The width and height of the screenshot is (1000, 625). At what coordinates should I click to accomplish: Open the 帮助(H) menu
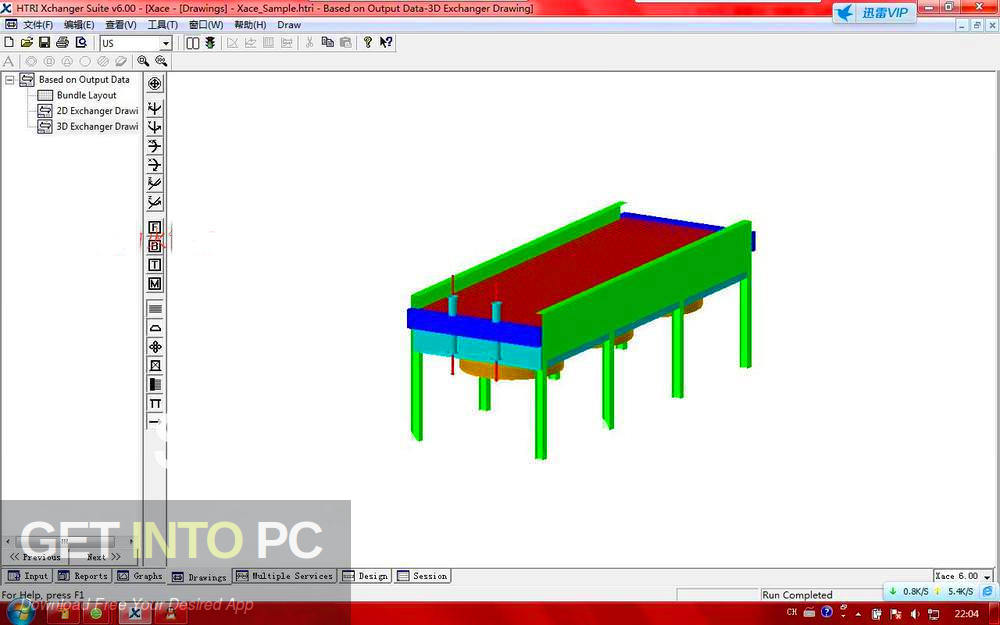tap(250, 25)
